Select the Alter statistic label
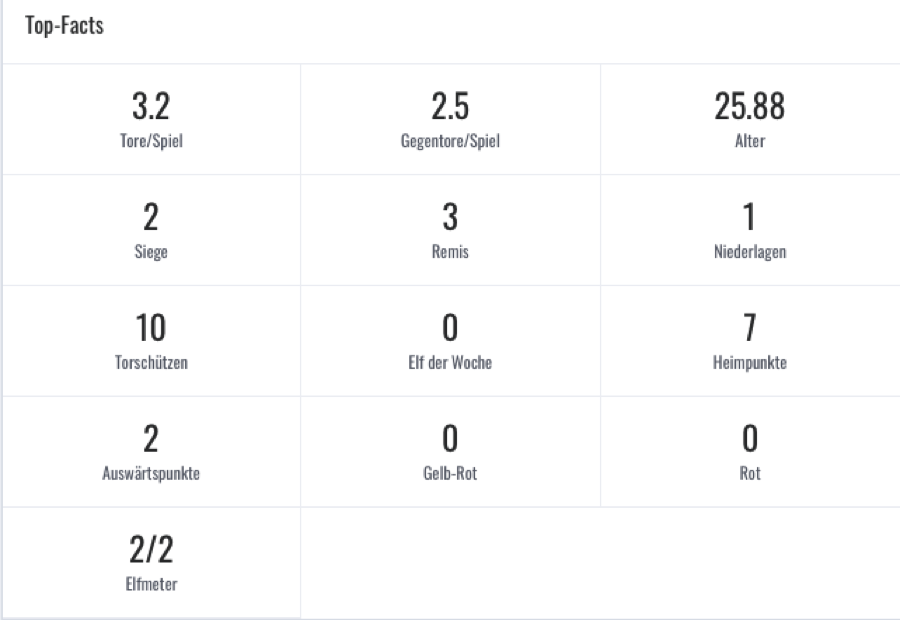 click(750, 141)
